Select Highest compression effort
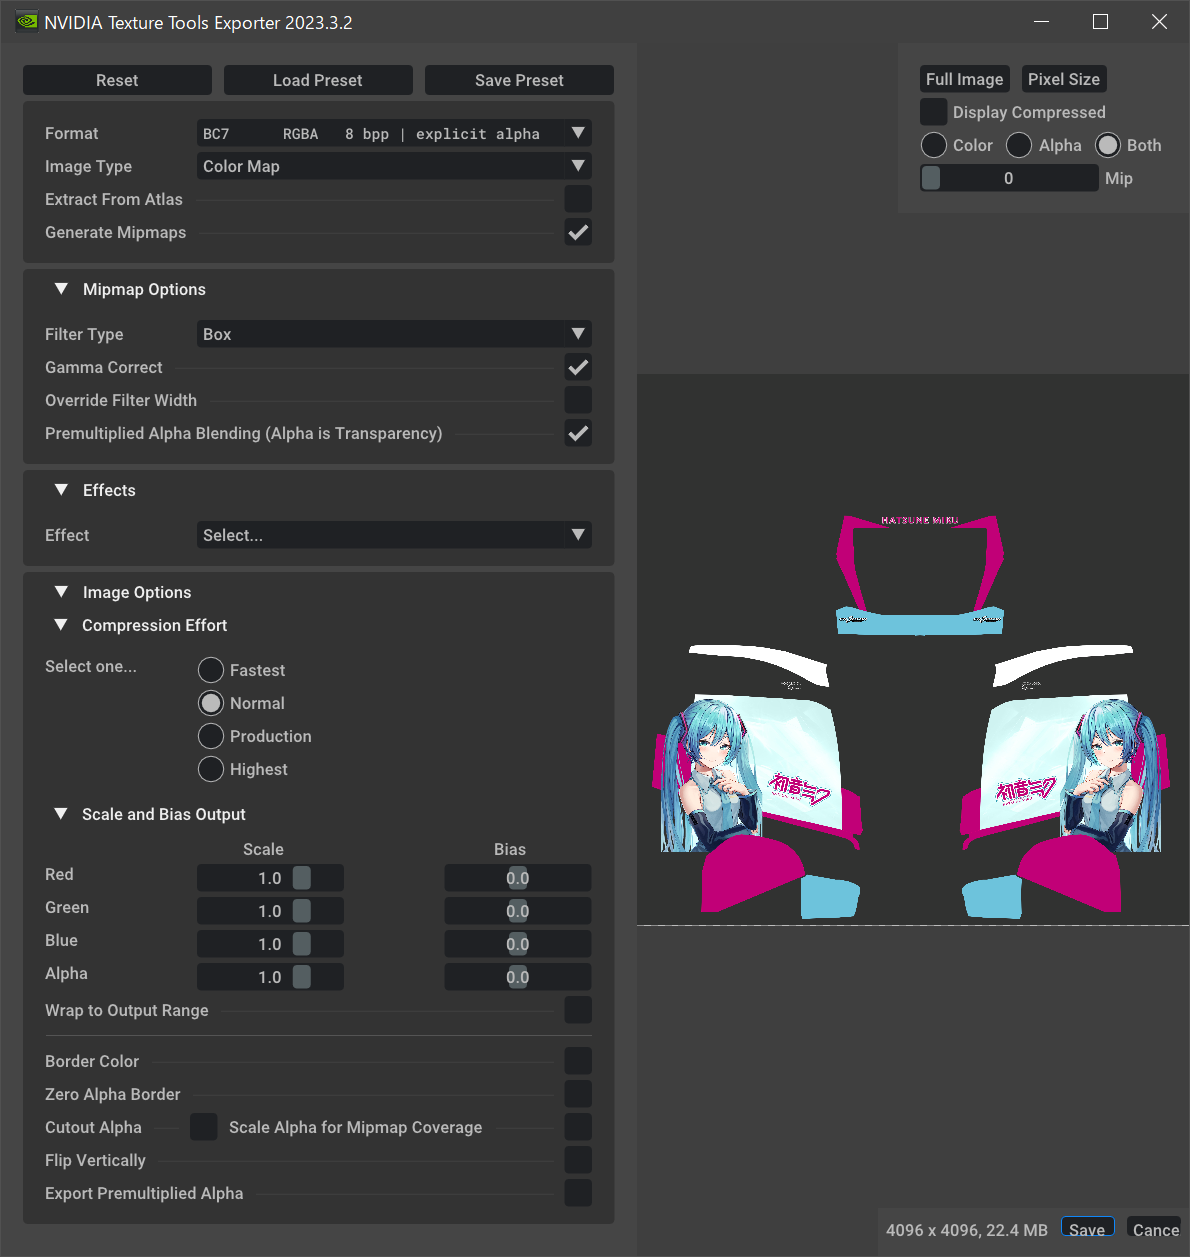 (x=211, y=769)
